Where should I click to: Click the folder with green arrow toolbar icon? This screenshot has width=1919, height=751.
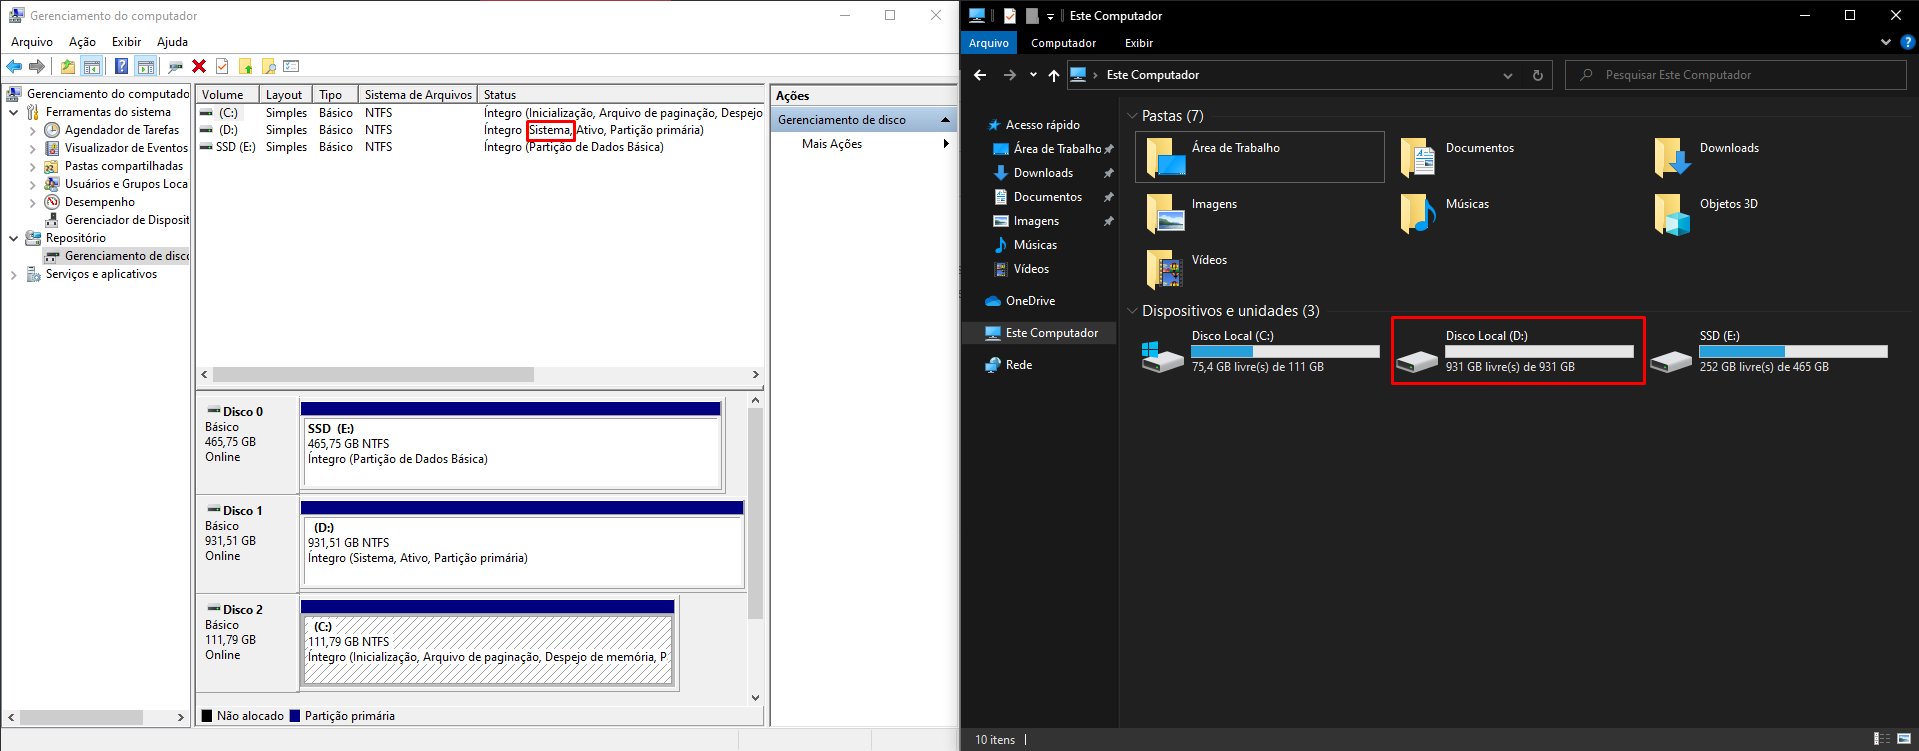tap(246, 66)
